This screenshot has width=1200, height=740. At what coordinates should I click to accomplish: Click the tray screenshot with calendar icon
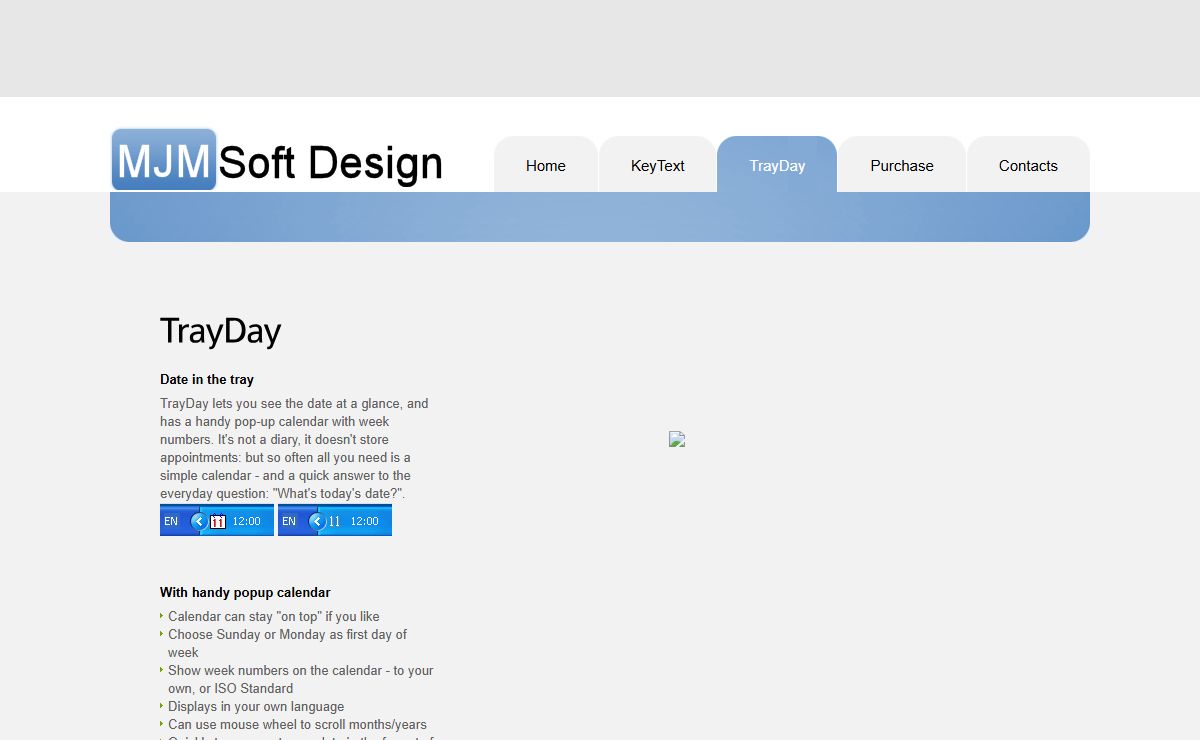[x=217, y=520]
